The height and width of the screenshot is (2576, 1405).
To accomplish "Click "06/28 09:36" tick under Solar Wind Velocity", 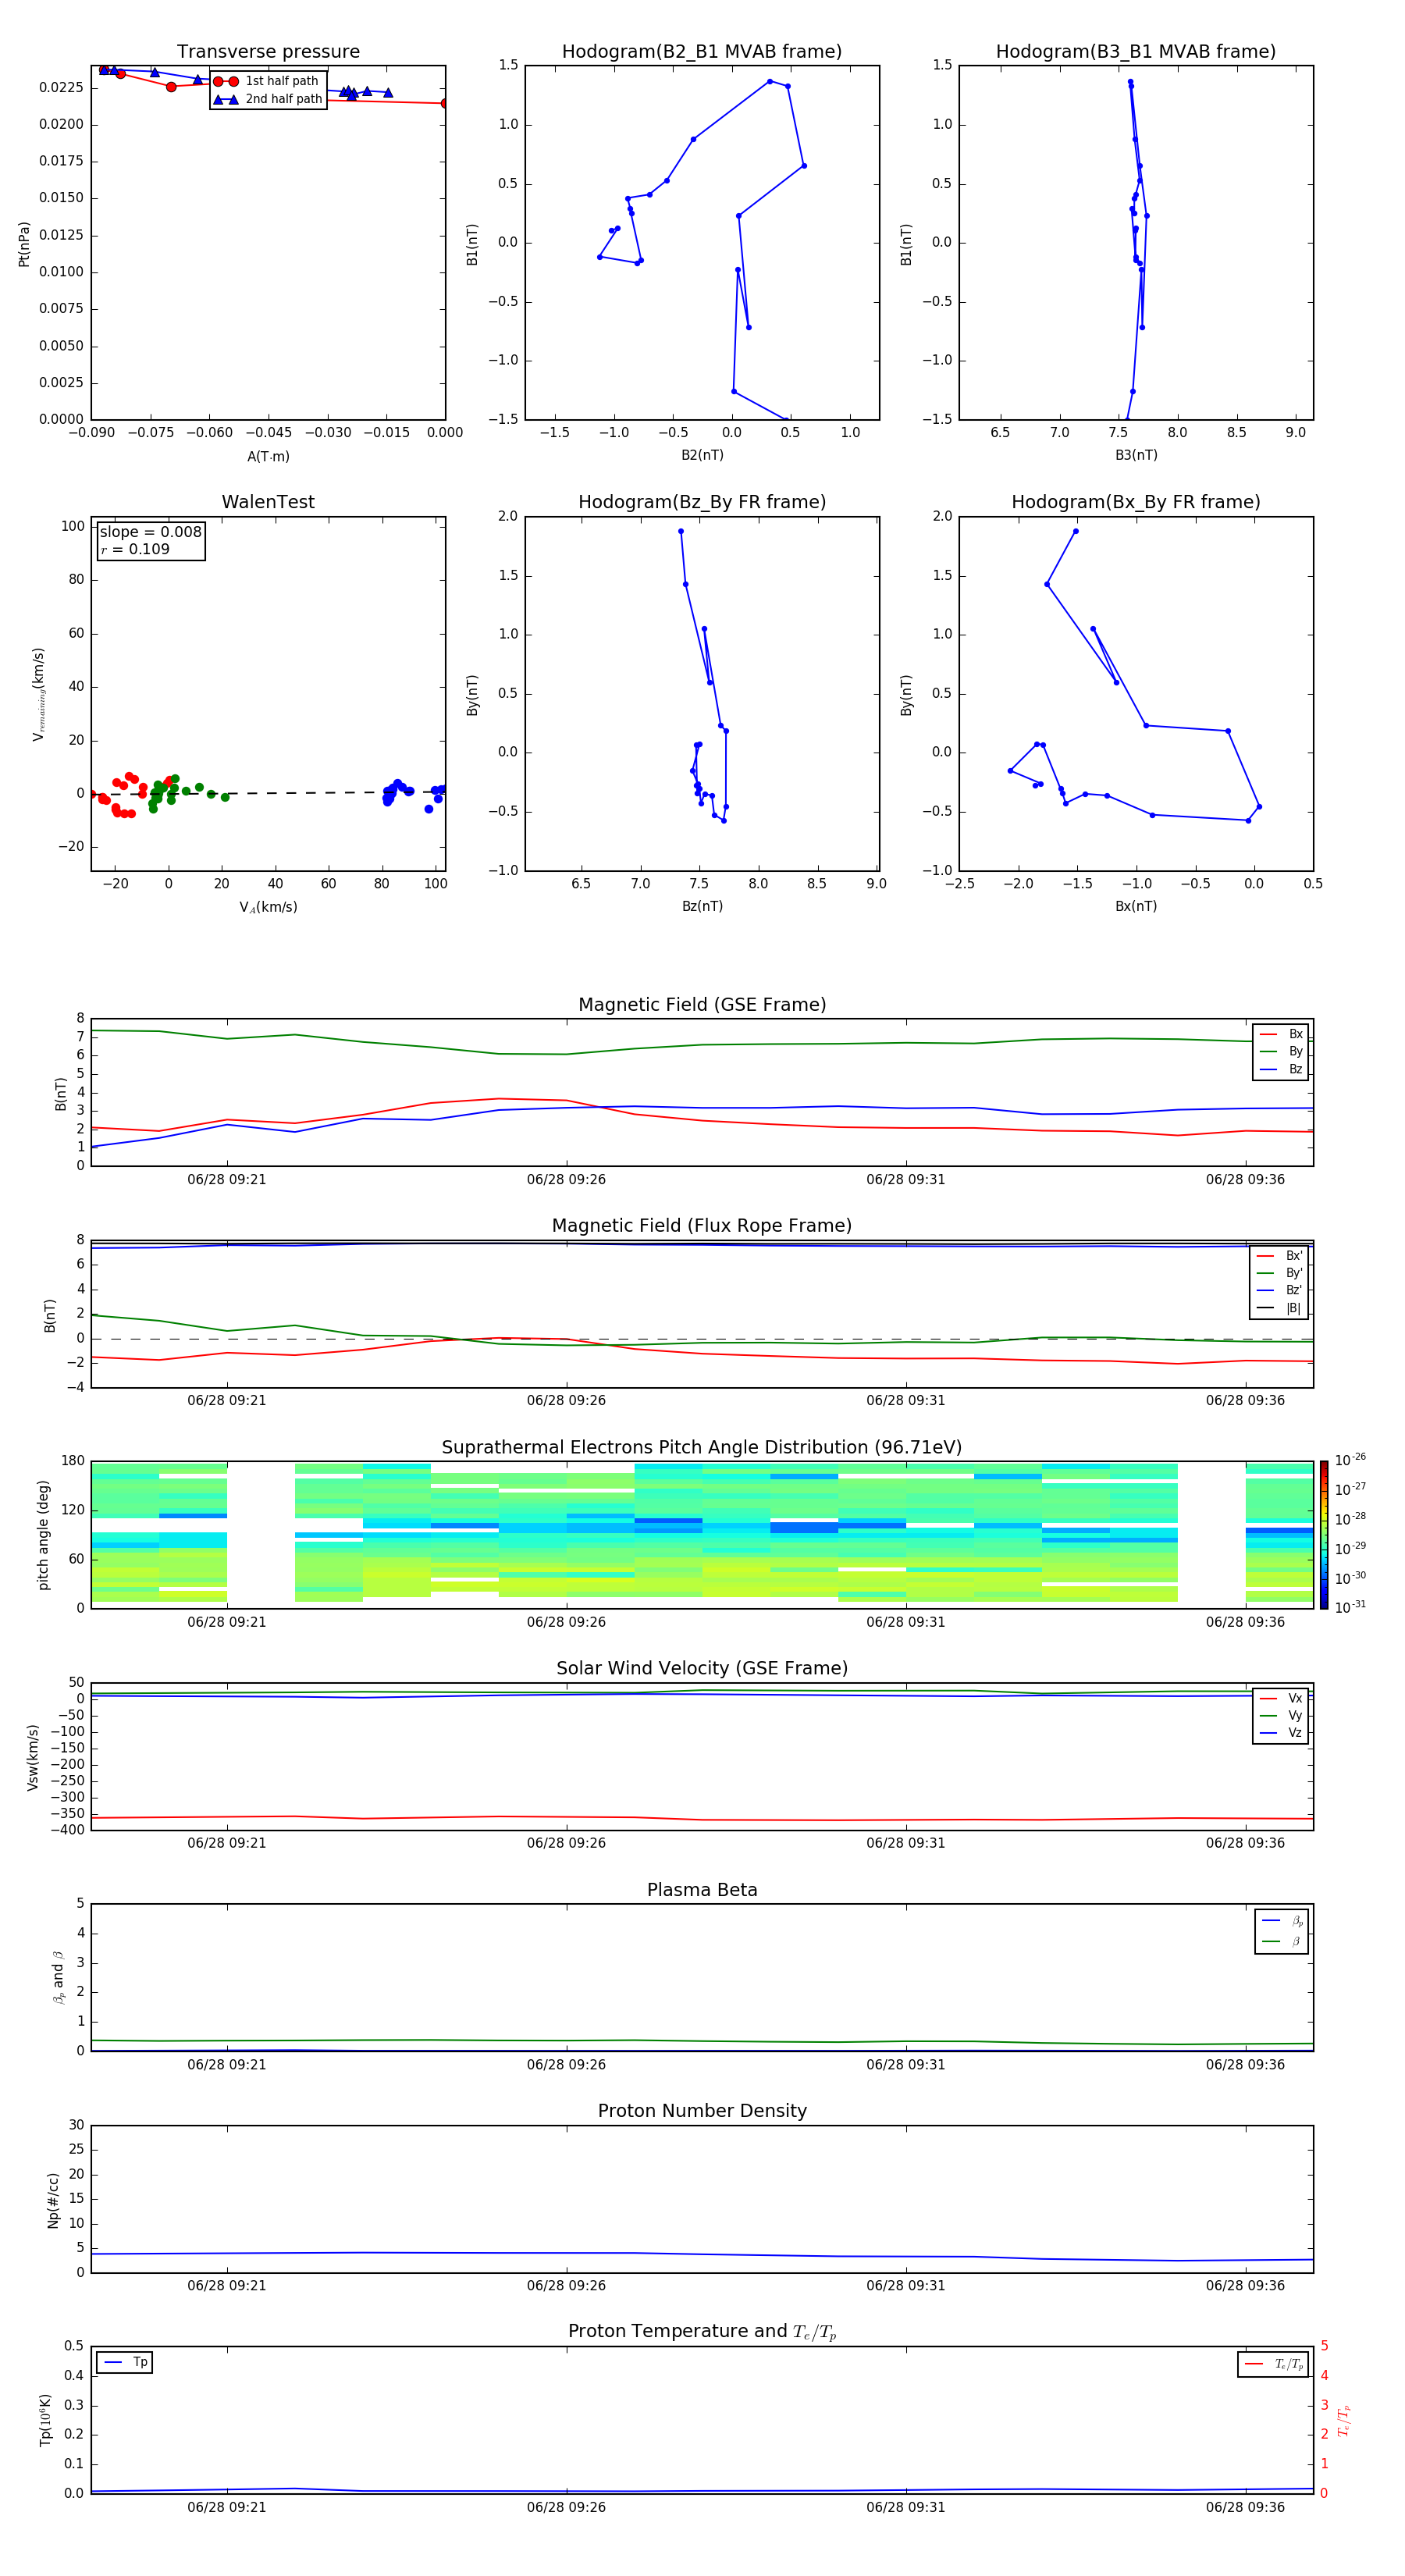I will pos(1245,1843).
